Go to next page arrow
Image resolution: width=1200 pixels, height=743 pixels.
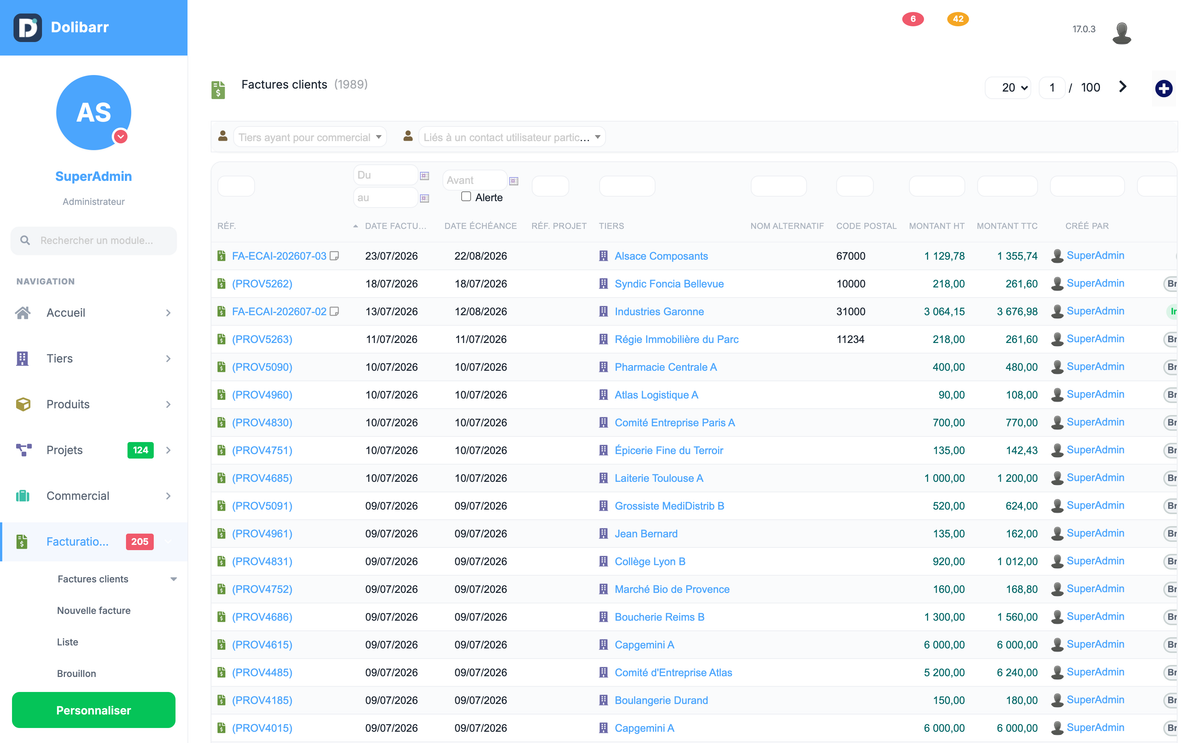coord(1123,87)
